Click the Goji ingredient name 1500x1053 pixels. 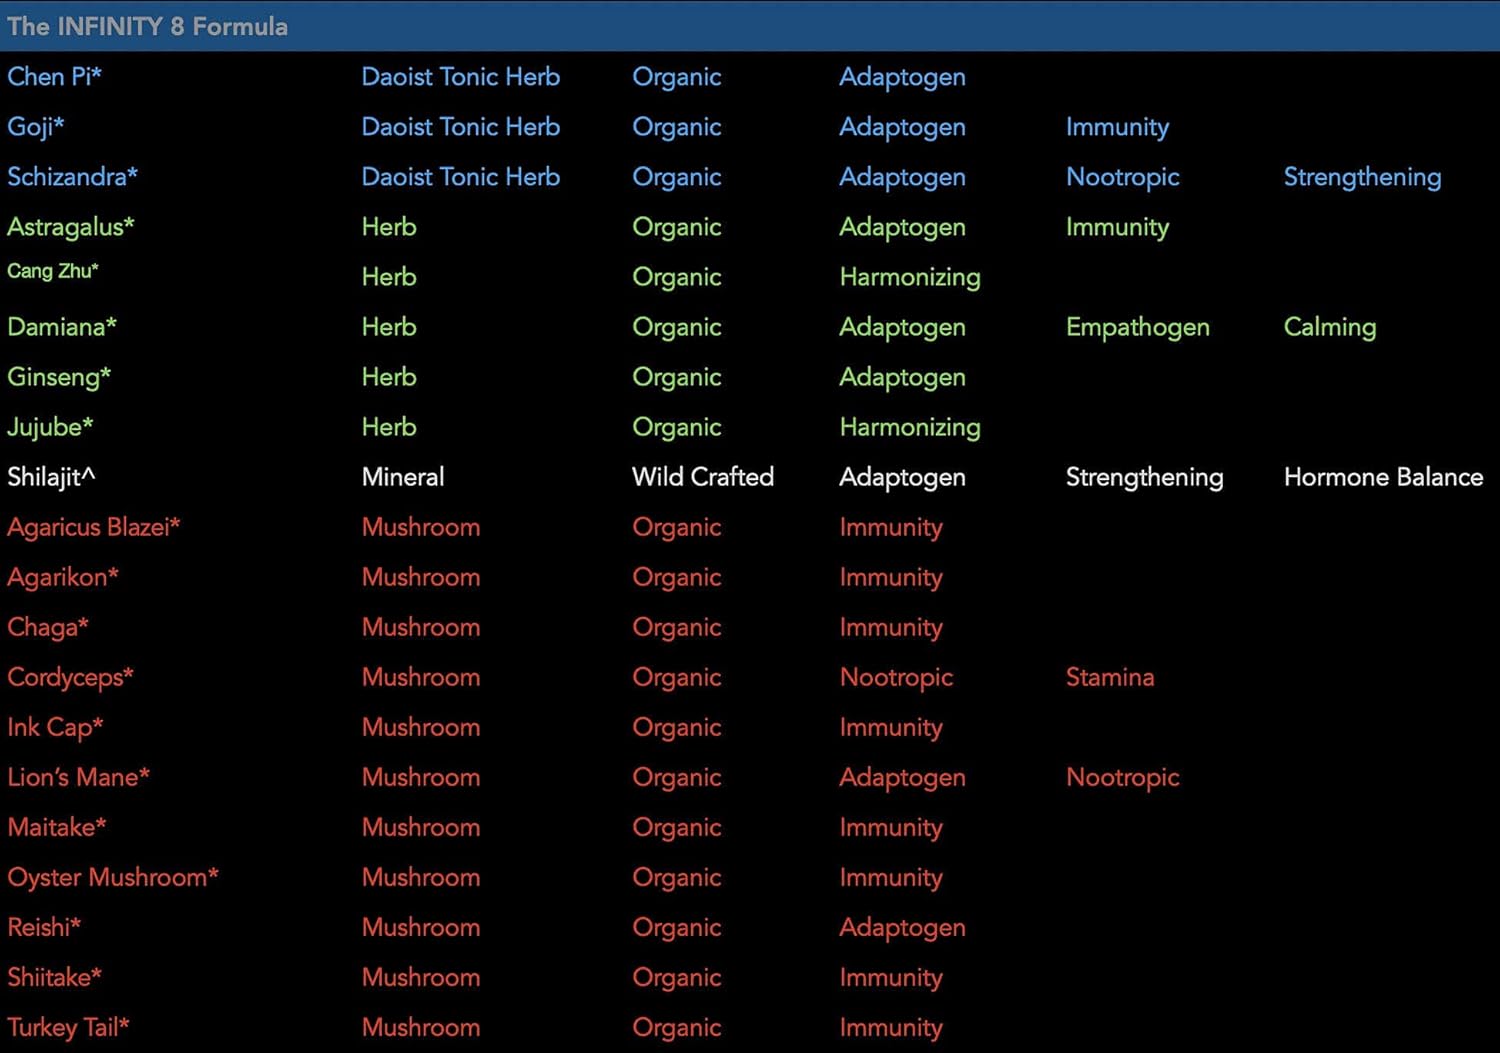[35, 127]
